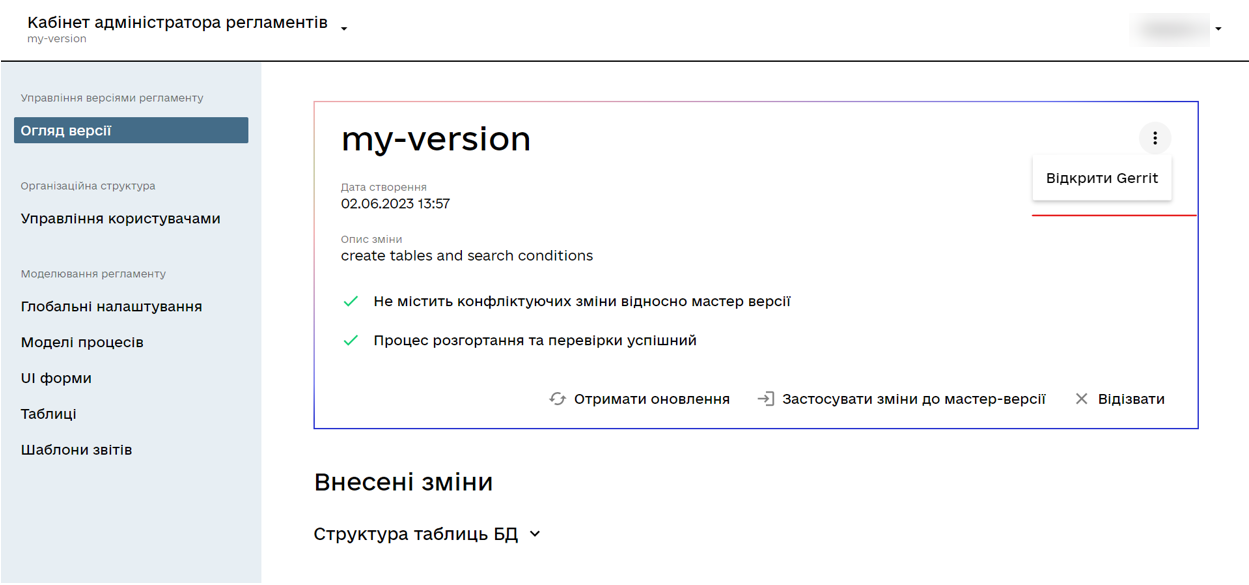Open 'Шаблони звітів' sidebar item
The height and width of the screenshot is (585, 1249).
(x=77, y=450)
